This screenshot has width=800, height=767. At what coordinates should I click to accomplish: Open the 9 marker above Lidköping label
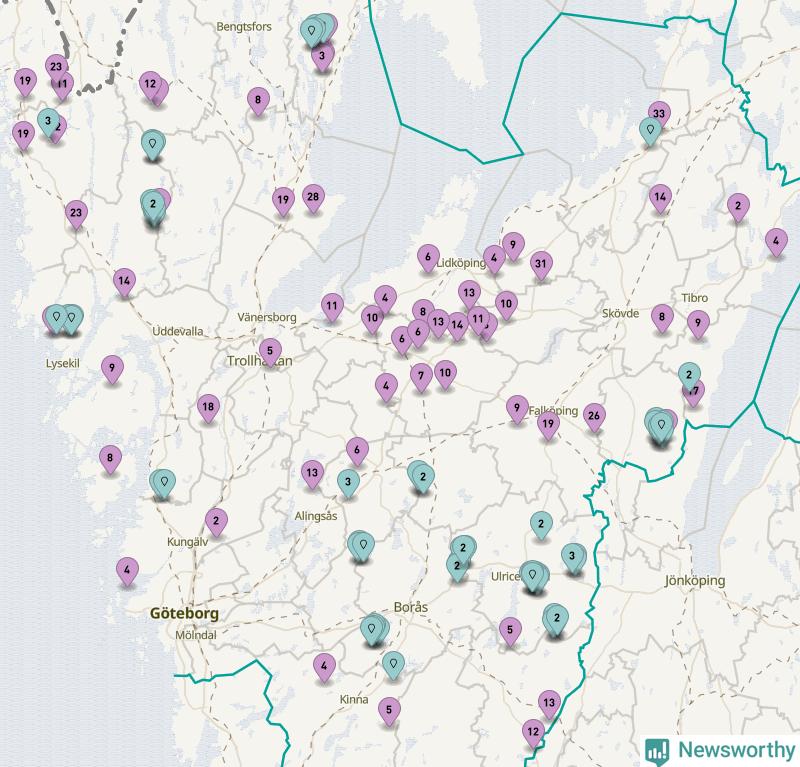(513, 245)
